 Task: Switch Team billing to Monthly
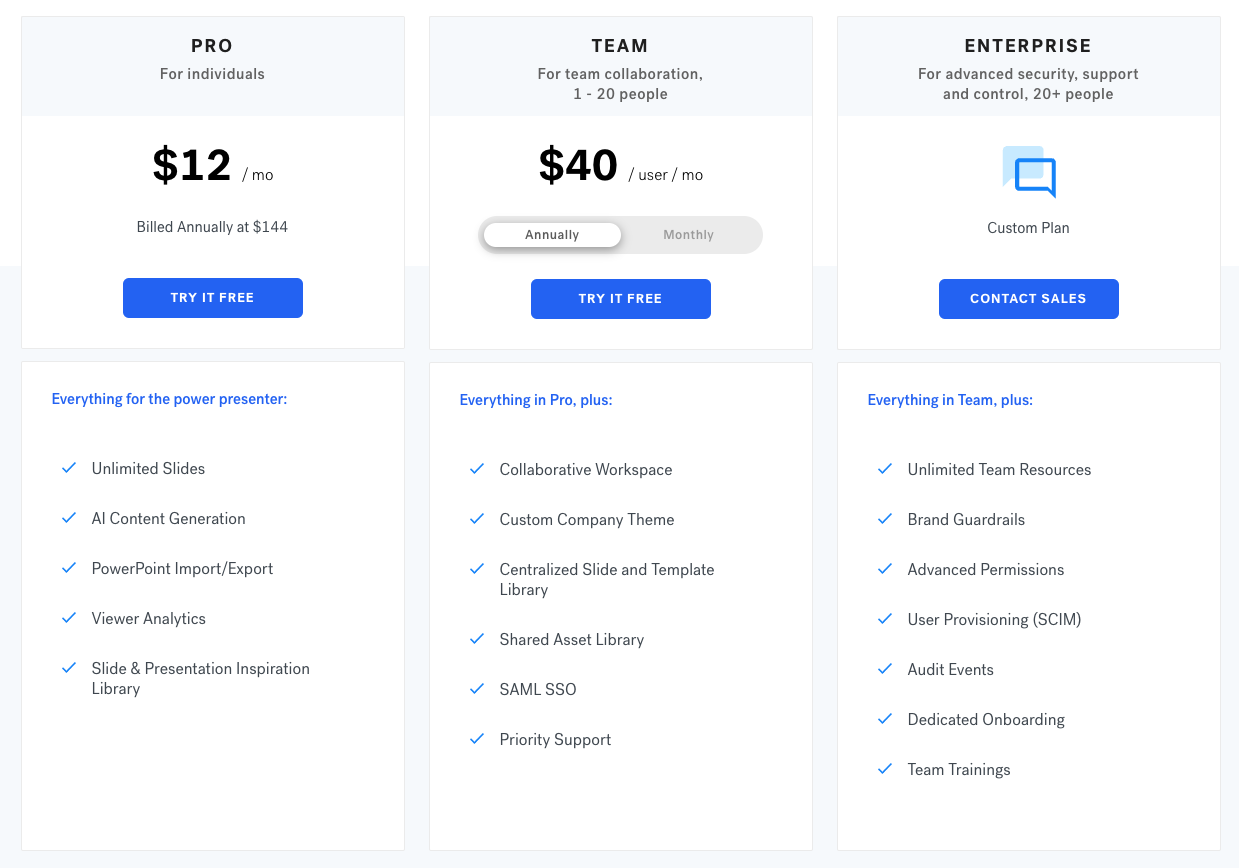pos(688,235)
